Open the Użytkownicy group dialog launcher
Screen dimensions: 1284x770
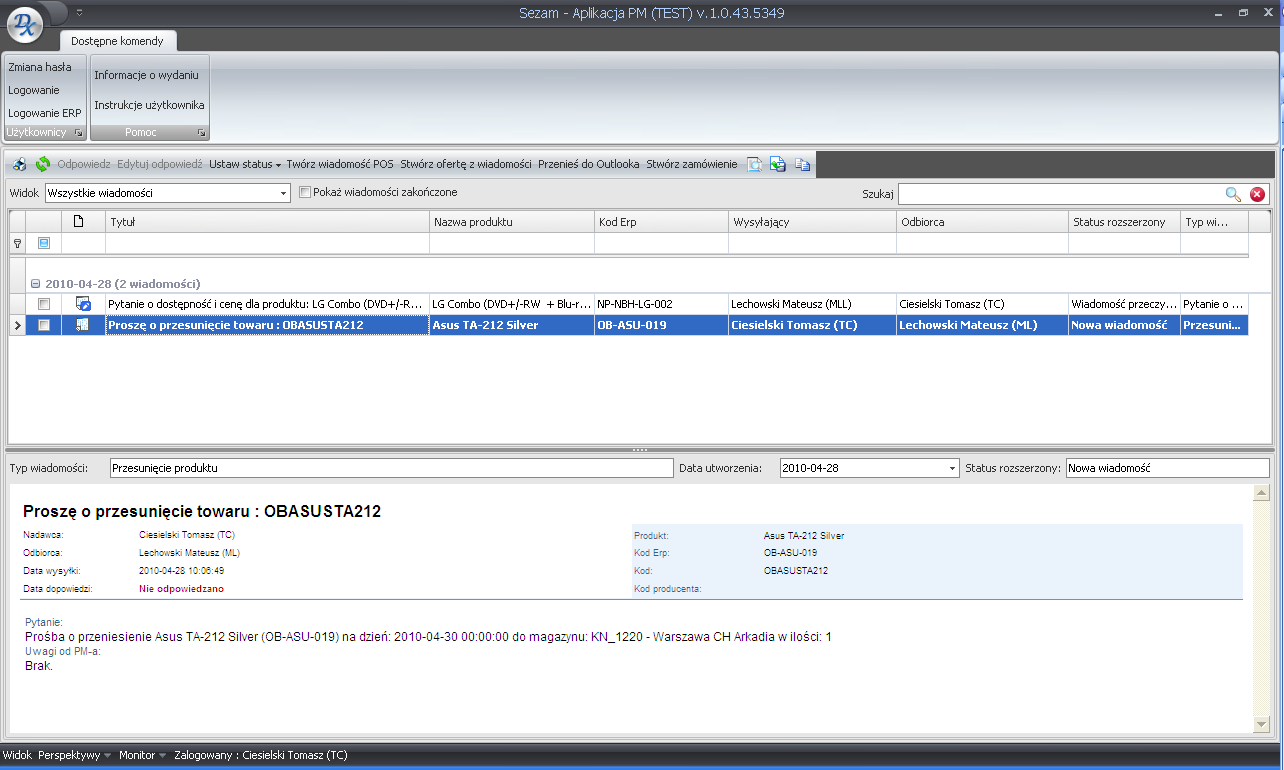(x=79, y=133)
